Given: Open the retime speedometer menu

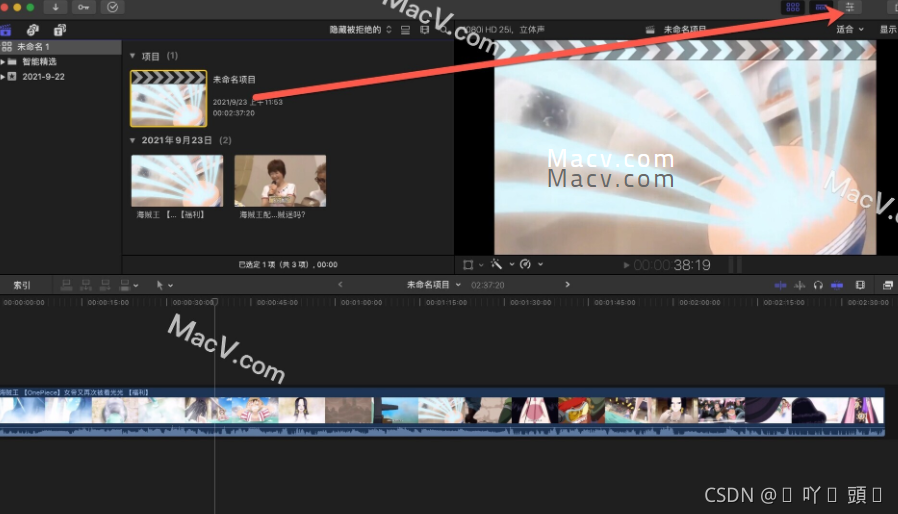Looking at the screenshot, I should [x=525, y=264].
